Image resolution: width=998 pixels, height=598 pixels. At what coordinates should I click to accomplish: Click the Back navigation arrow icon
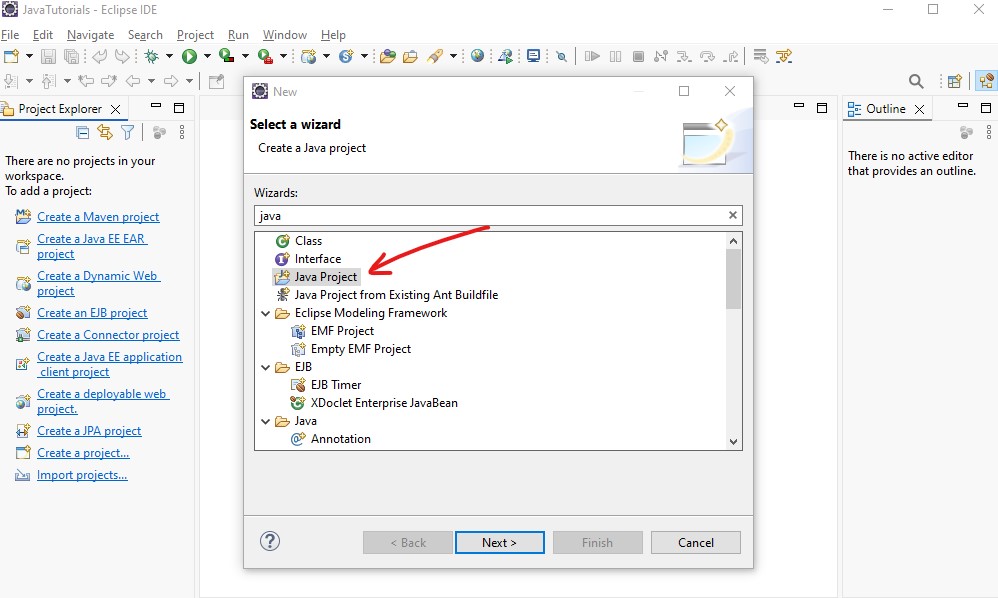pyautogui.click(x=133, y=81)
